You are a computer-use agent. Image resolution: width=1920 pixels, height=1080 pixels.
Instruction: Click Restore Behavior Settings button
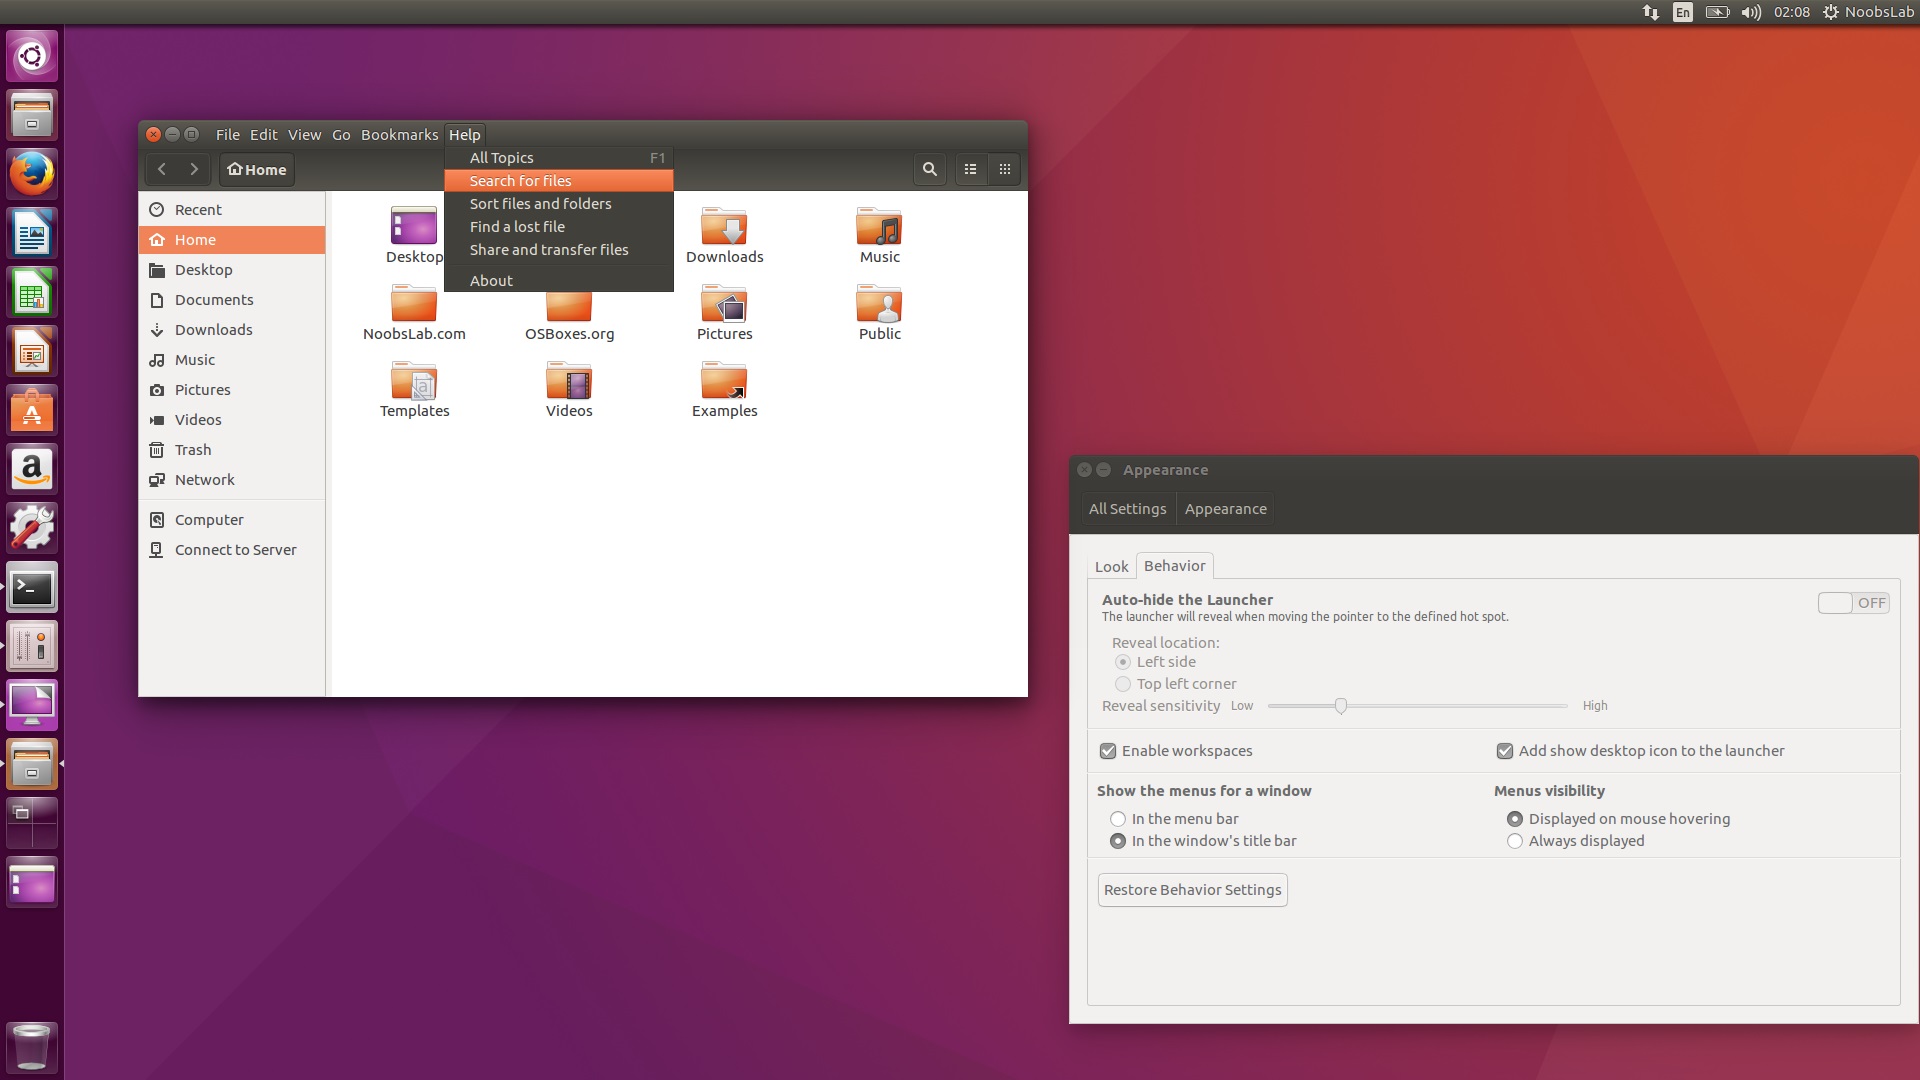1192,890
